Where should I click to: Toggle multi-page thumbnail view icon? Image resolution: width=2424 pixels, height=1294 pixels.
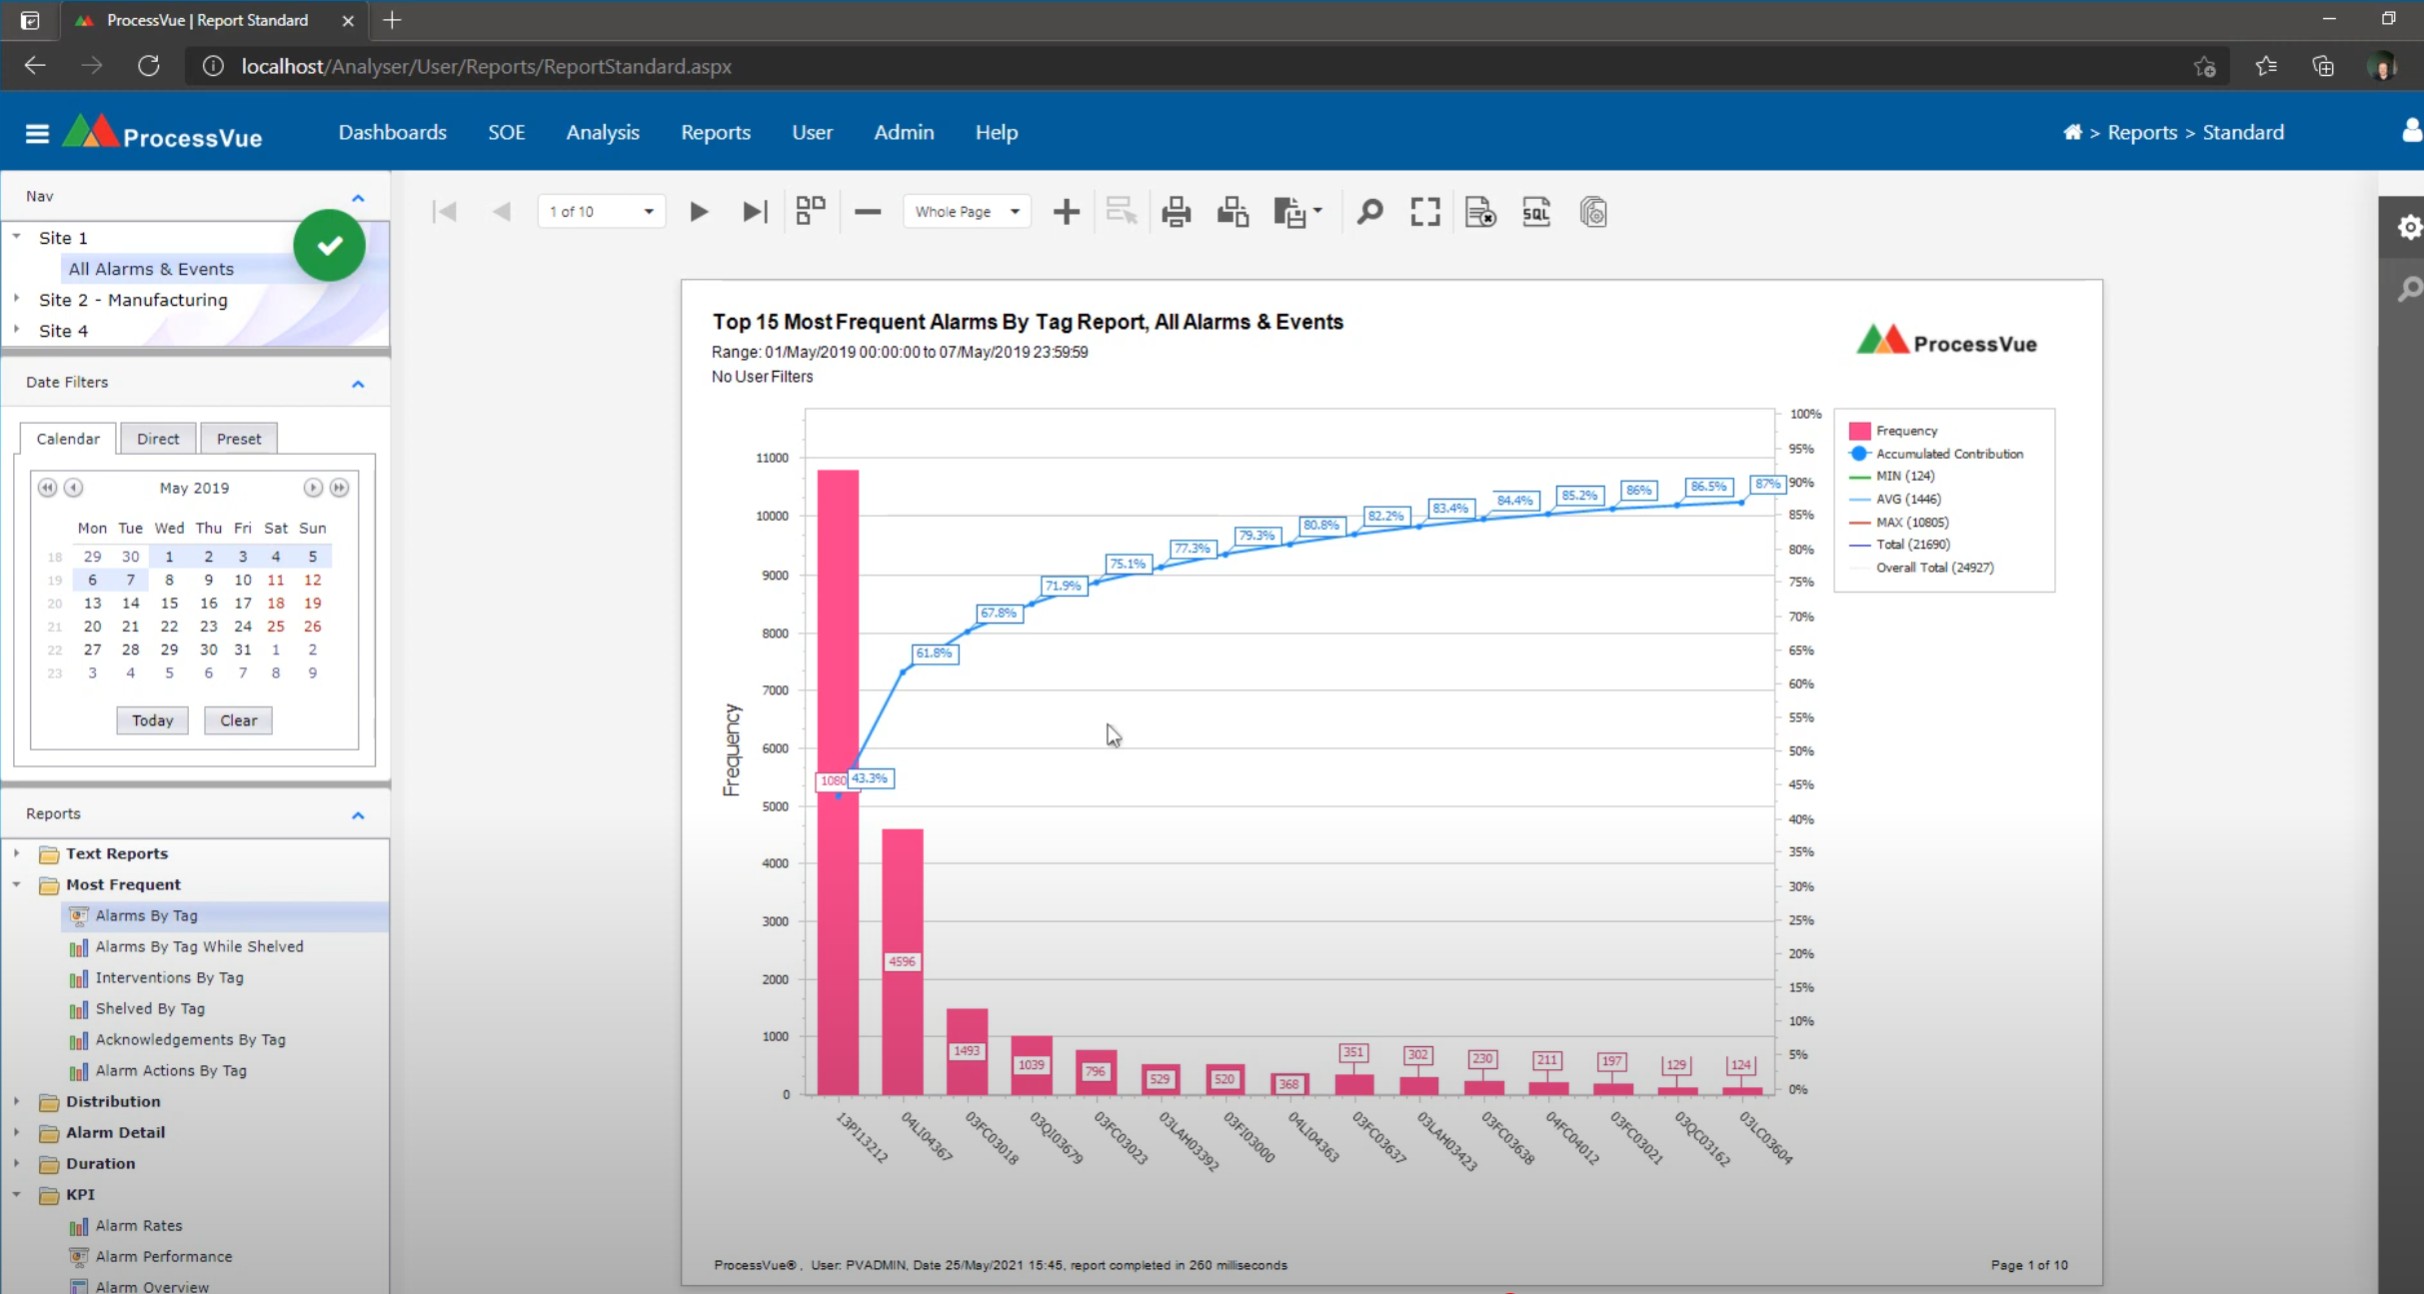[810, 211]
